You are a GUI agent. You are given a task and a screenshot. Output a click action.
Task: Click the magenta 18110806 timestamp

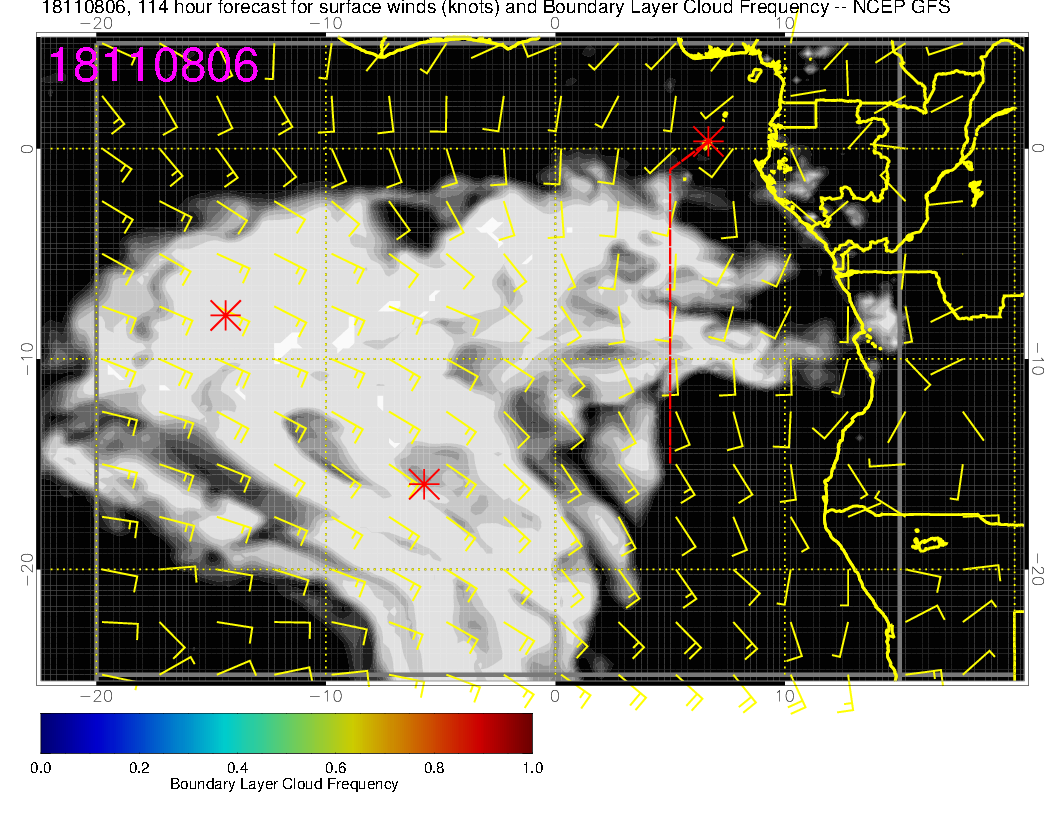point(154,64)
